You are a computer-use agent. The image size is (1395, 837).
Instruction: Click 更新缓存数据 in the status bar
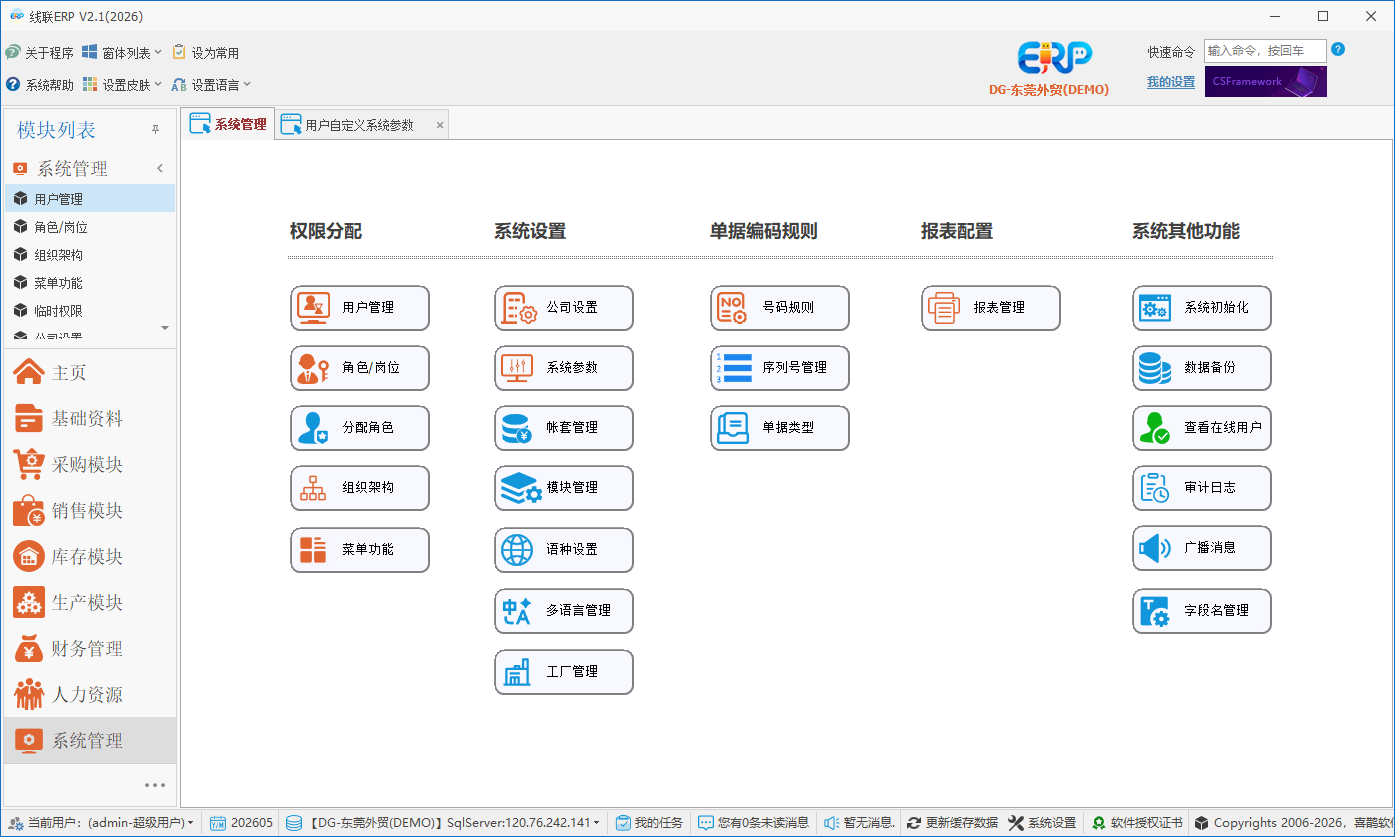[952, 823]
